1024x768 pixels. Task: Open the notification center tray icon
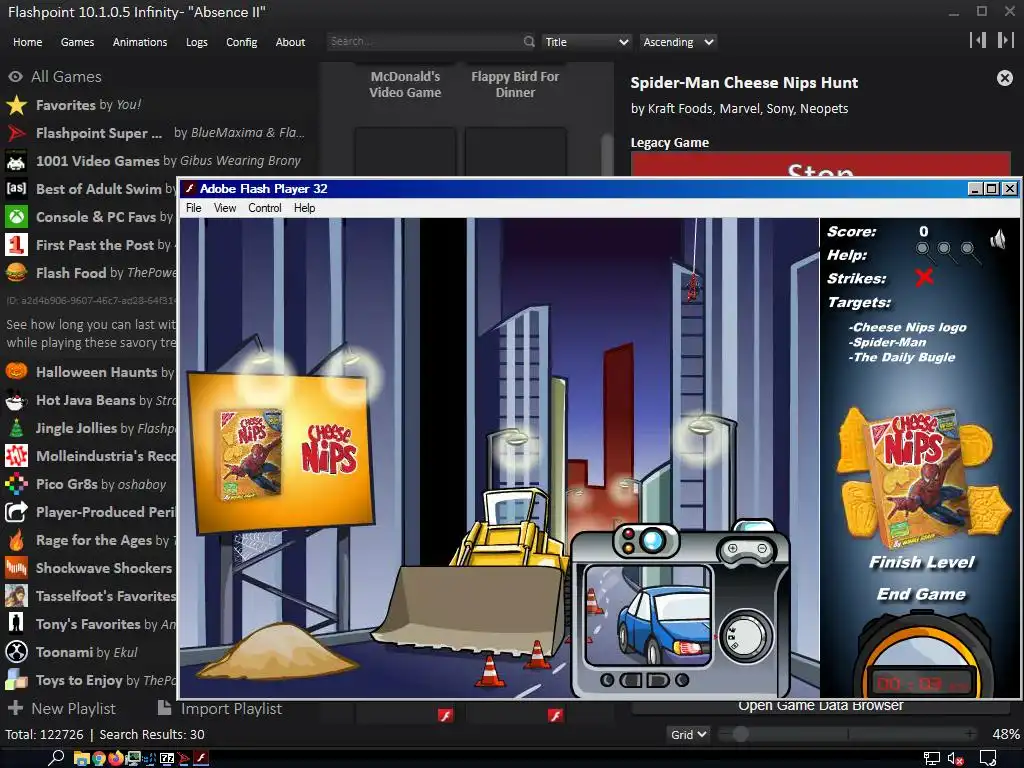coord(988,758)
